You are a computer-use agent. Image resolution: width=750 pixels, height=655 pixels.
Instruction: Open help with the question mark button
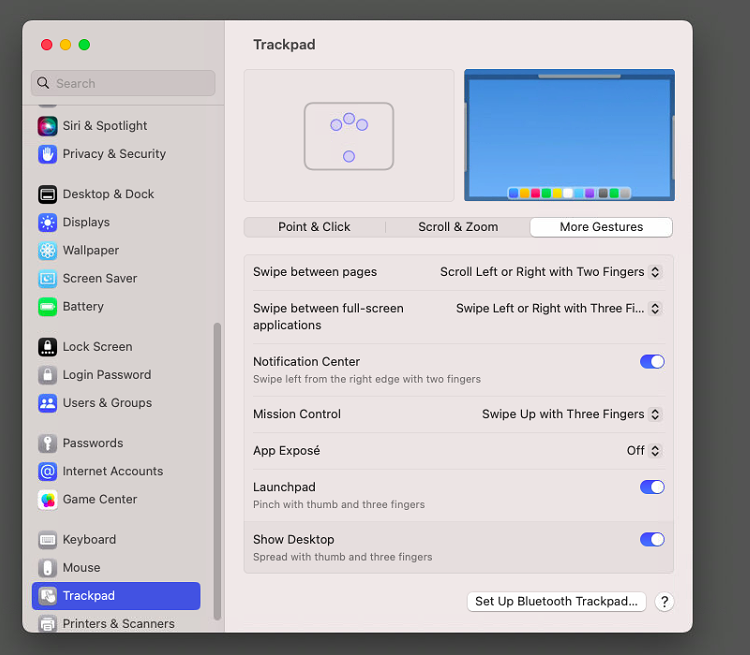(664, 601)
